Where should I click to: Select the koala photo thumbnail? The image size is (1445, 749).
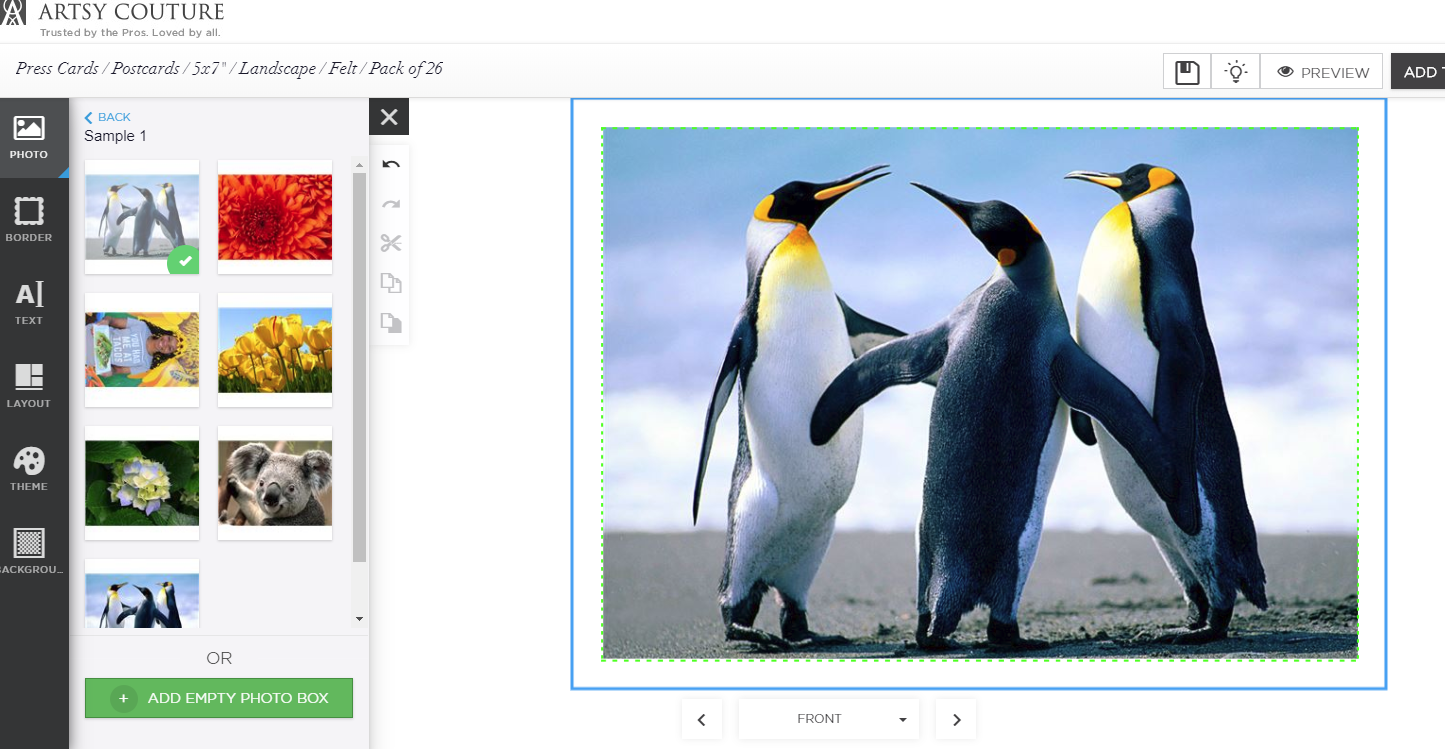coord(275,483)
